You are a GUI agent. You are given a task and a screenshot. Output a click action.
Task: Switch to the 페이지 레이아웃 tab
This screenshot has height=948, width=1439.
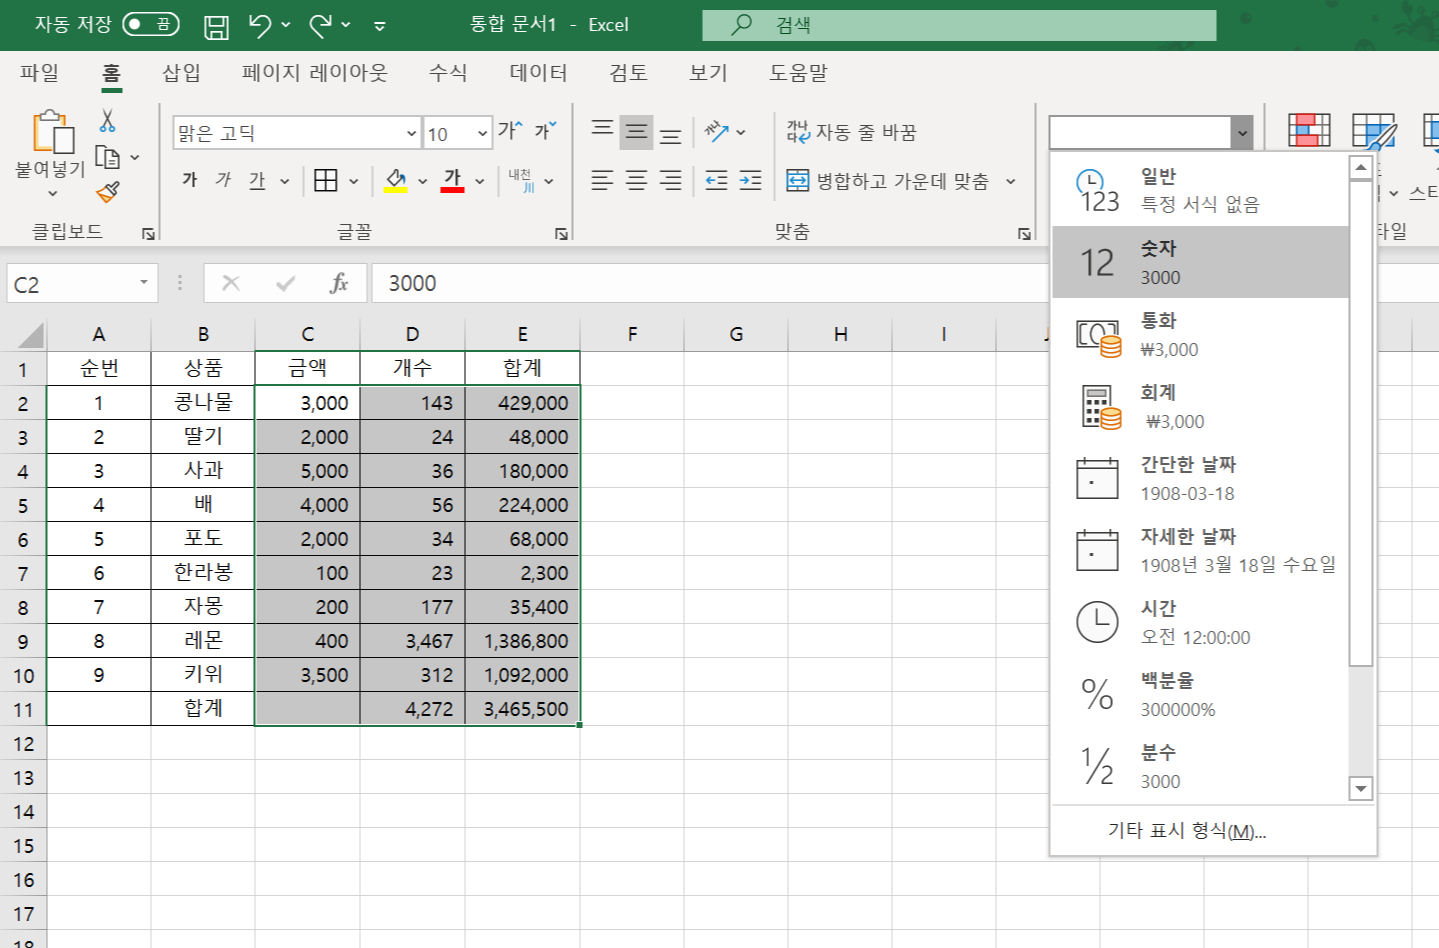(314, 73)
